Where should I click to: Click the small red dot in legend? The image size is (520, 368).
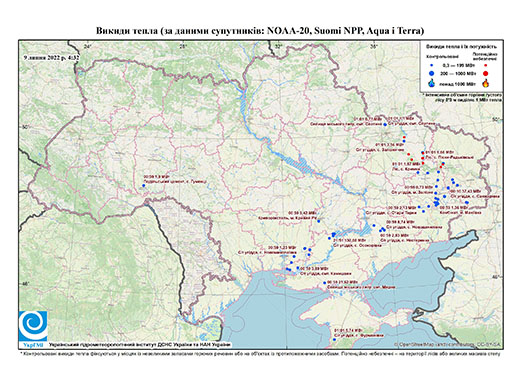(x=486, y=65)
